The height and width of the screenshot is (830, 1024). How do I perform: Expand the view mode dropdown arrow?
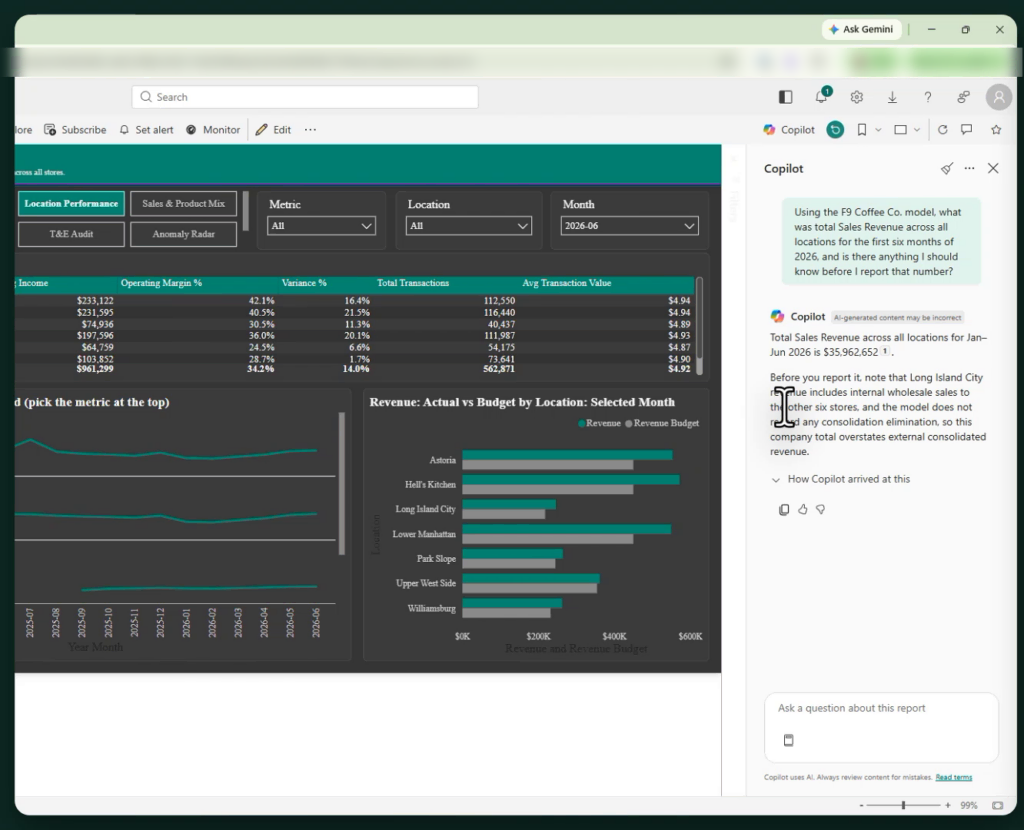[x=917, y=130]
